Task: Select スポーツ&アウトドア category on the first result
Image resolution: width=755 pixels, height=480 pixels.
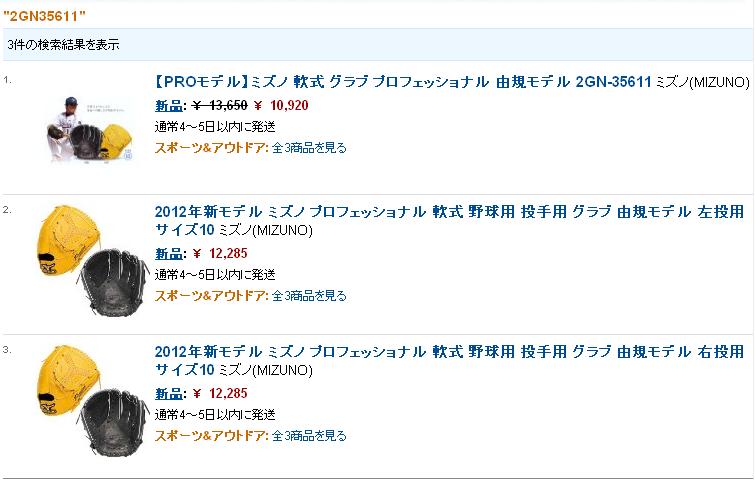Action: pos(210,148)
